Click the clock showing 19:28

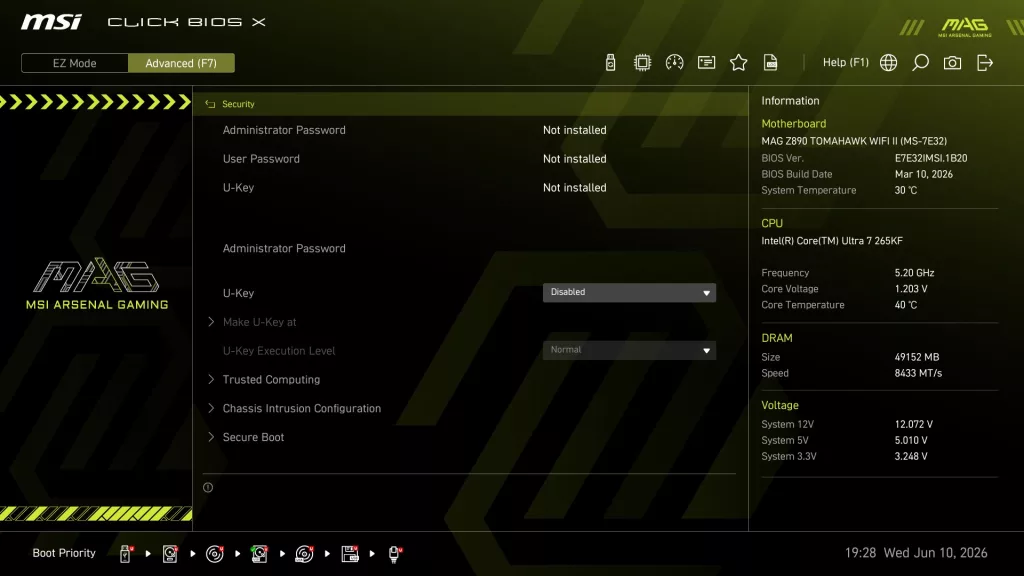click(x=860, y=553)
